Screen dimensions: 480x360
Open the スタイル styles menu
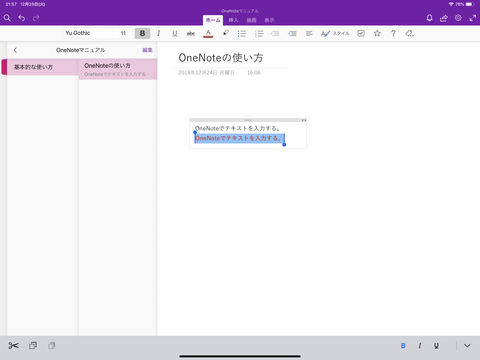click(335, 33)
